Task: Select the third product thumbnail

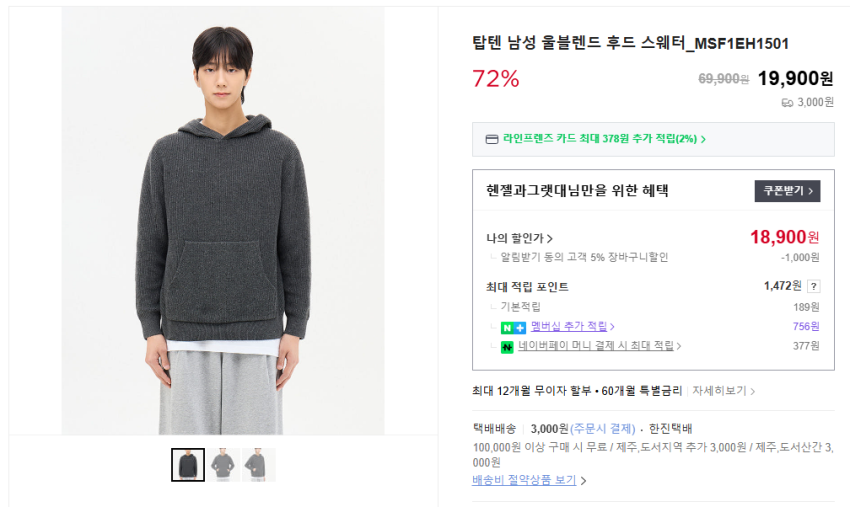Action: point(258,465)
